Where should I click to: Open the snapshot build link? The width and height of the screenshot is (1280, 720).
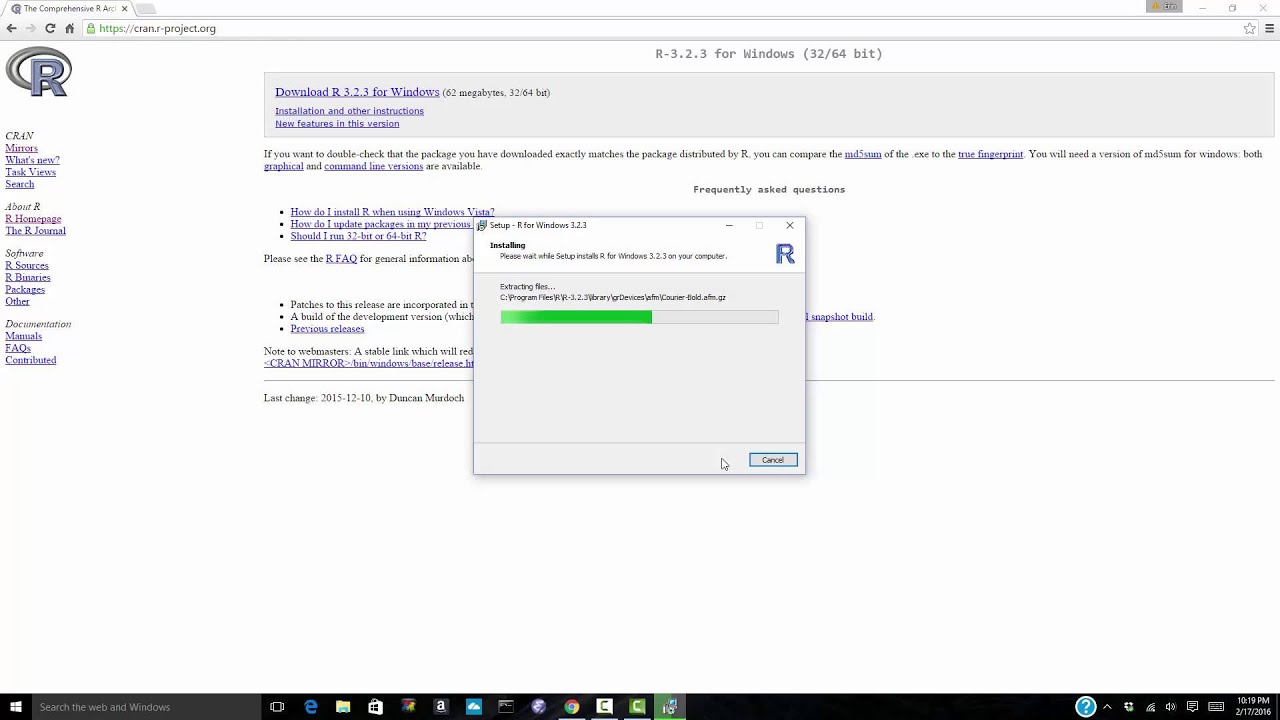click(x=840, y=317)
